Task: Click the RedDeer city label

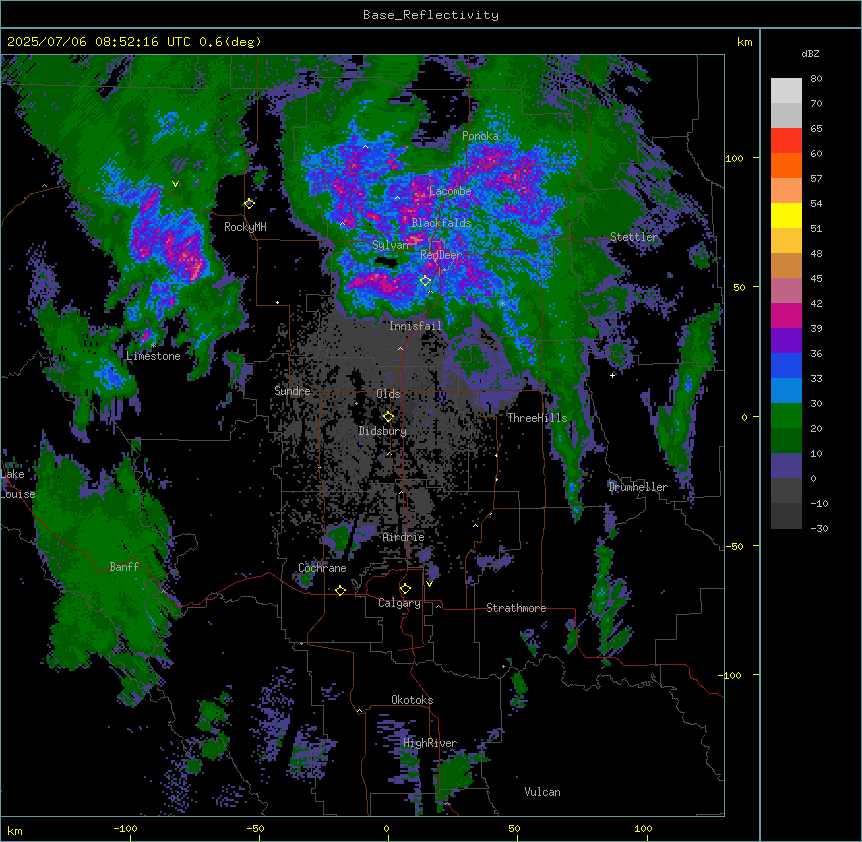Action: tap(441, 255)
